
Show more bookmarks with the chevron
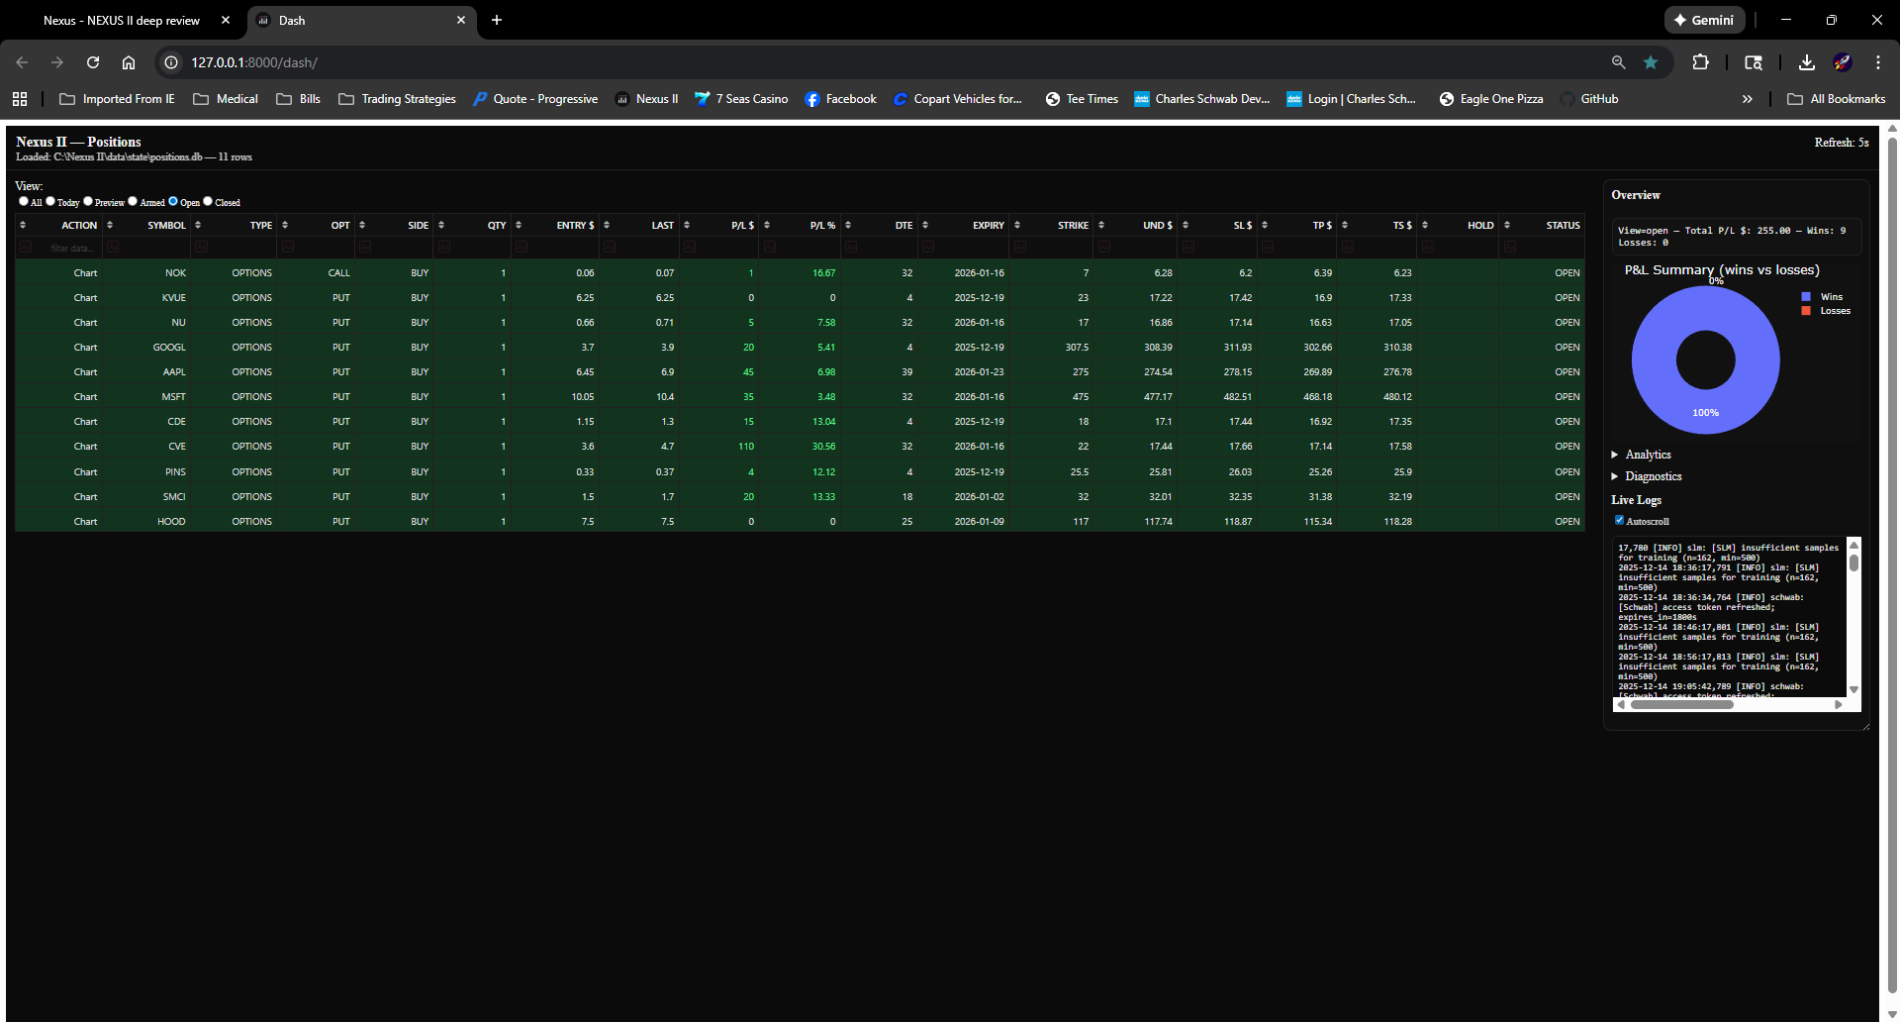coord(1747,99)
